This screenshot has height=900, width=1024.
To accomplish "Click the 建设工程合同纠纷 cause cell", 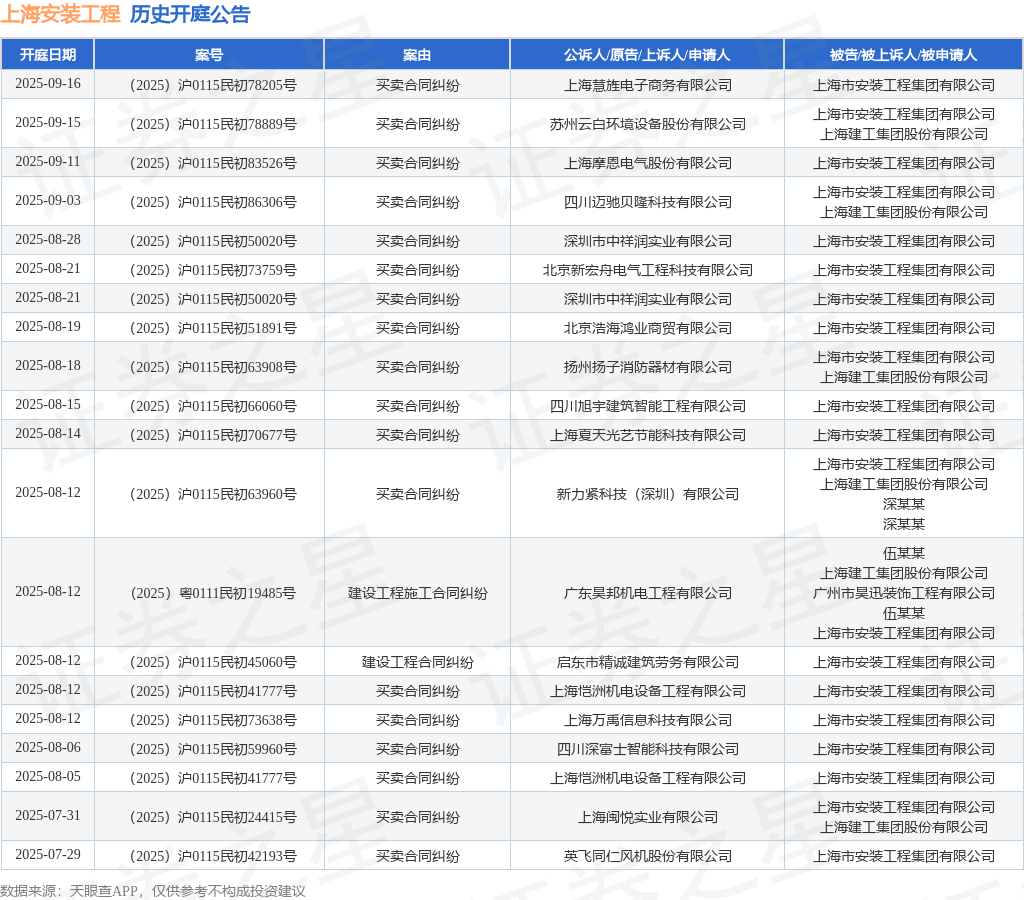I will tap(417, 662).
